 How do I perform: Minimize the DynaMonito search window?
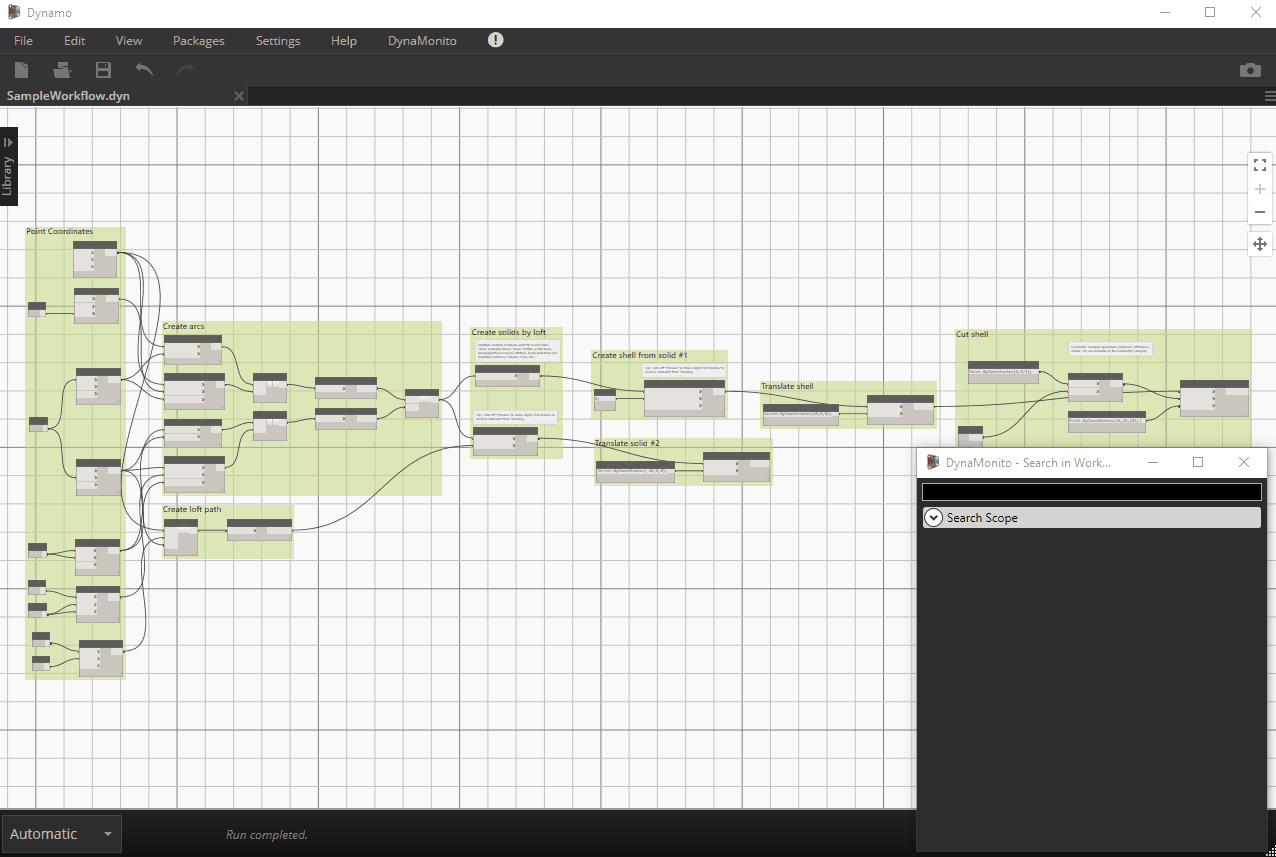click(x=1152, y=462)
